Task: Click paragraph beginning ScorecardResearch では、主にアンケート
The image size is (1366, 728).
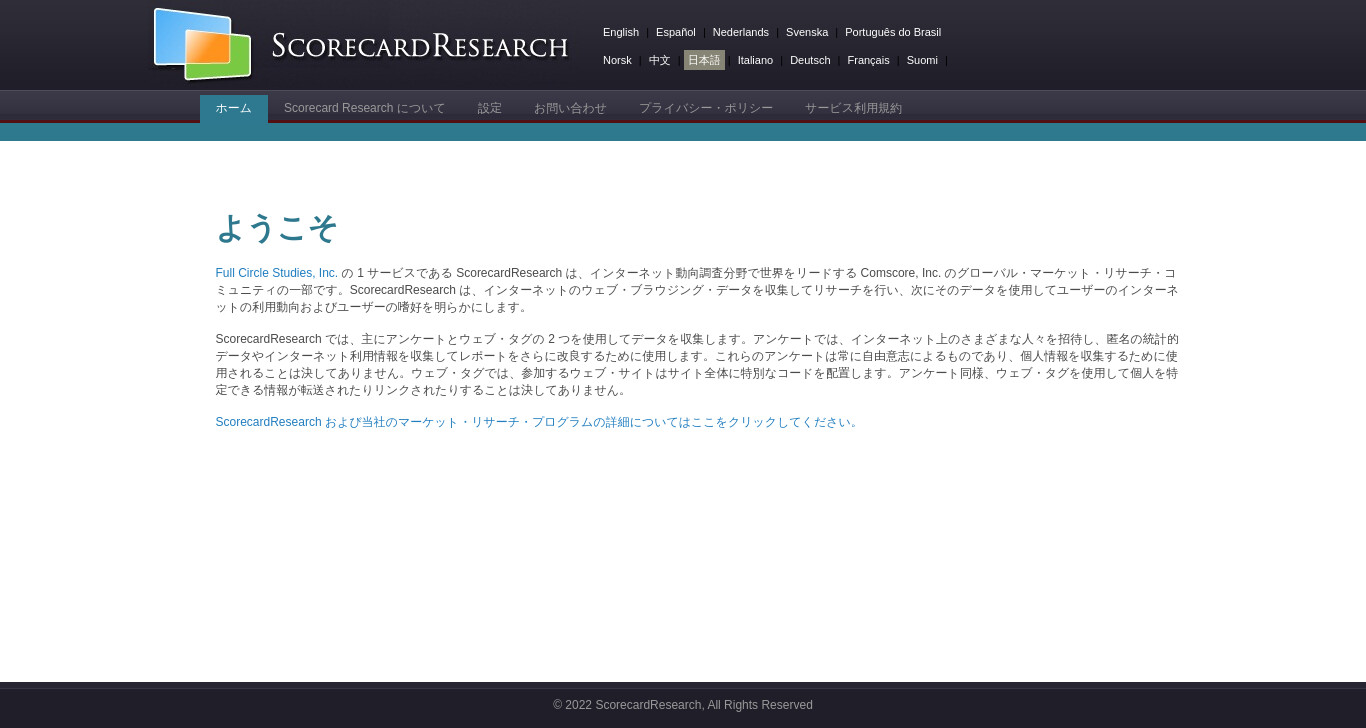Action: (697, 365)
